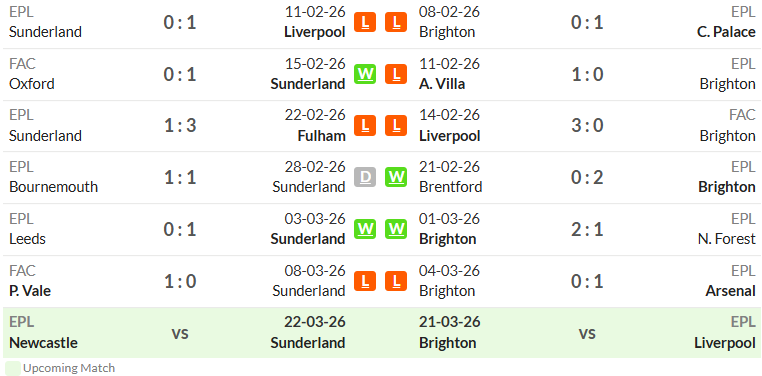The image size is (762, 376).
Task: Click the Upcoming Match green legend swatch
Action: tap(13, 368)
